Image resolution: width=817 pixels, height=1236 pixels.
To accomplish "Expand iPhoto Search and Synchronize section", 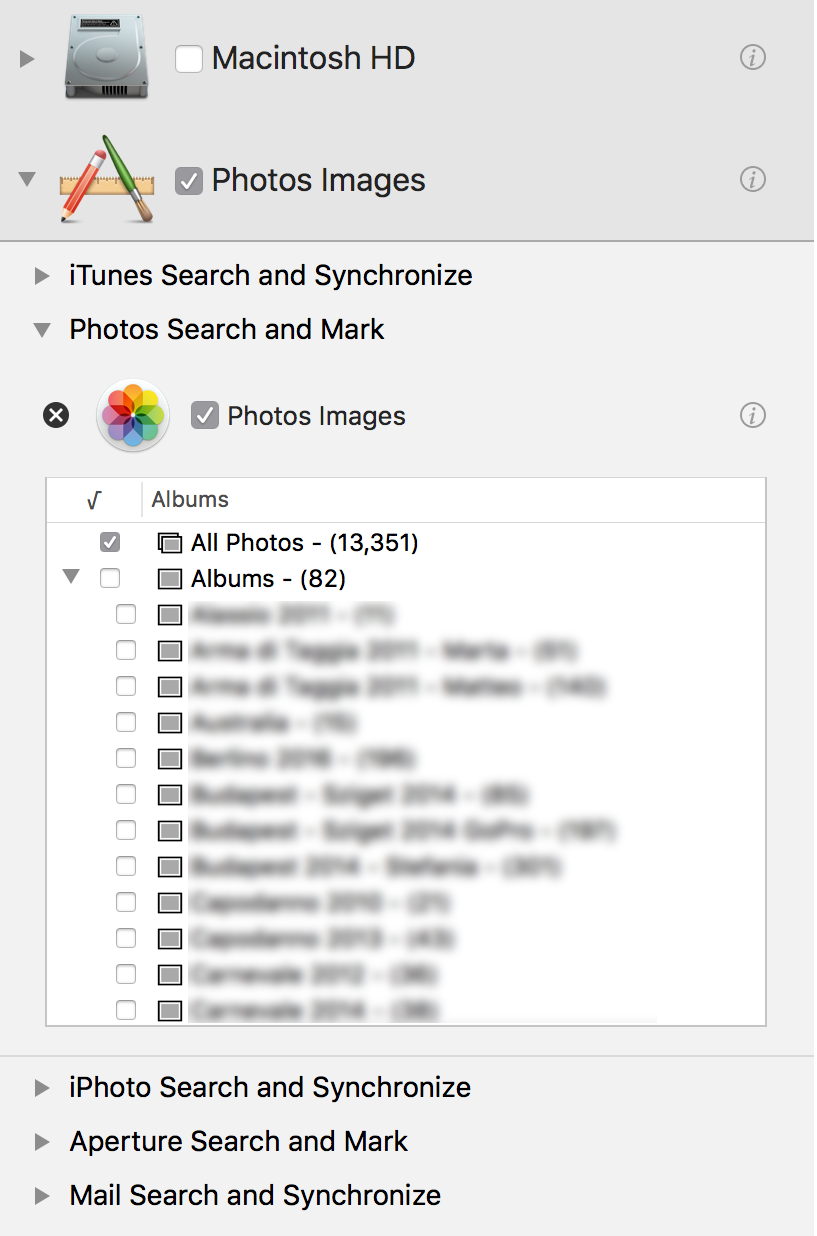I will point(42,1088).
